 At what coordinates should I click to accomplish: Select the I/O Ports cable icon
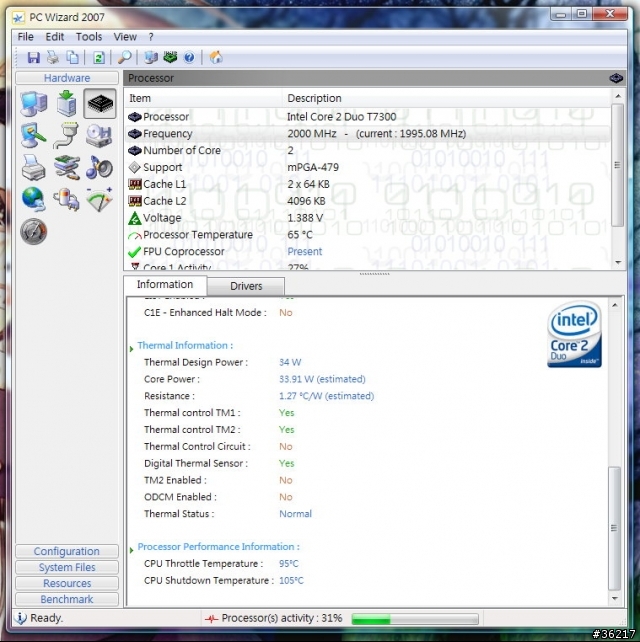click(66, 136)
